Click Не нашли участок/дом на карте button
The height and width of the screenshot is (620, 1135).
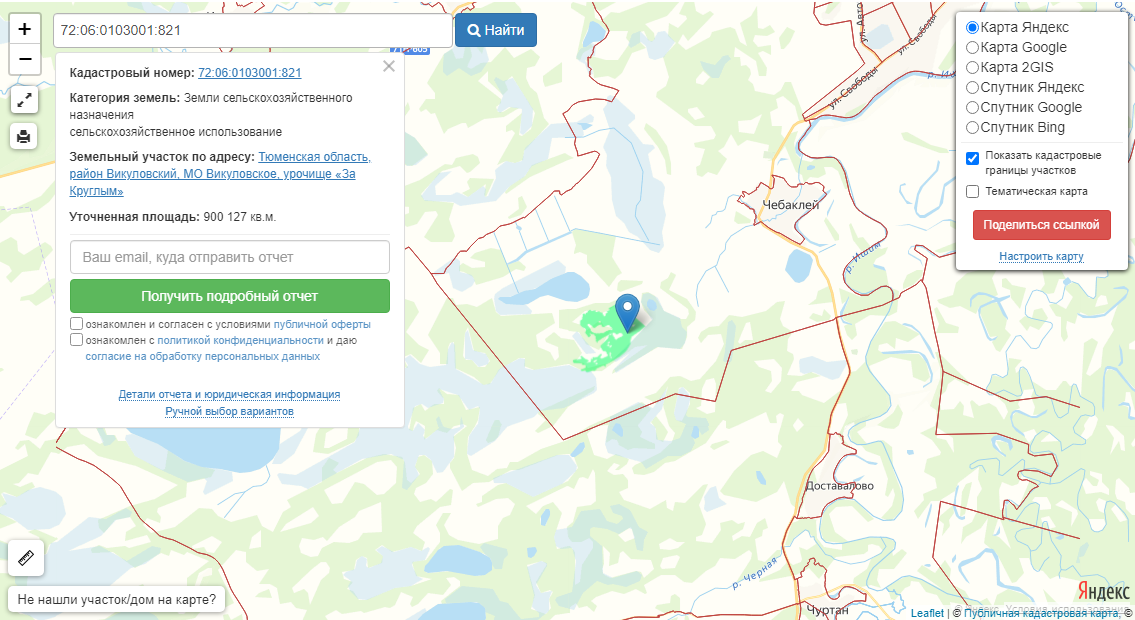(x=117, y=600)
